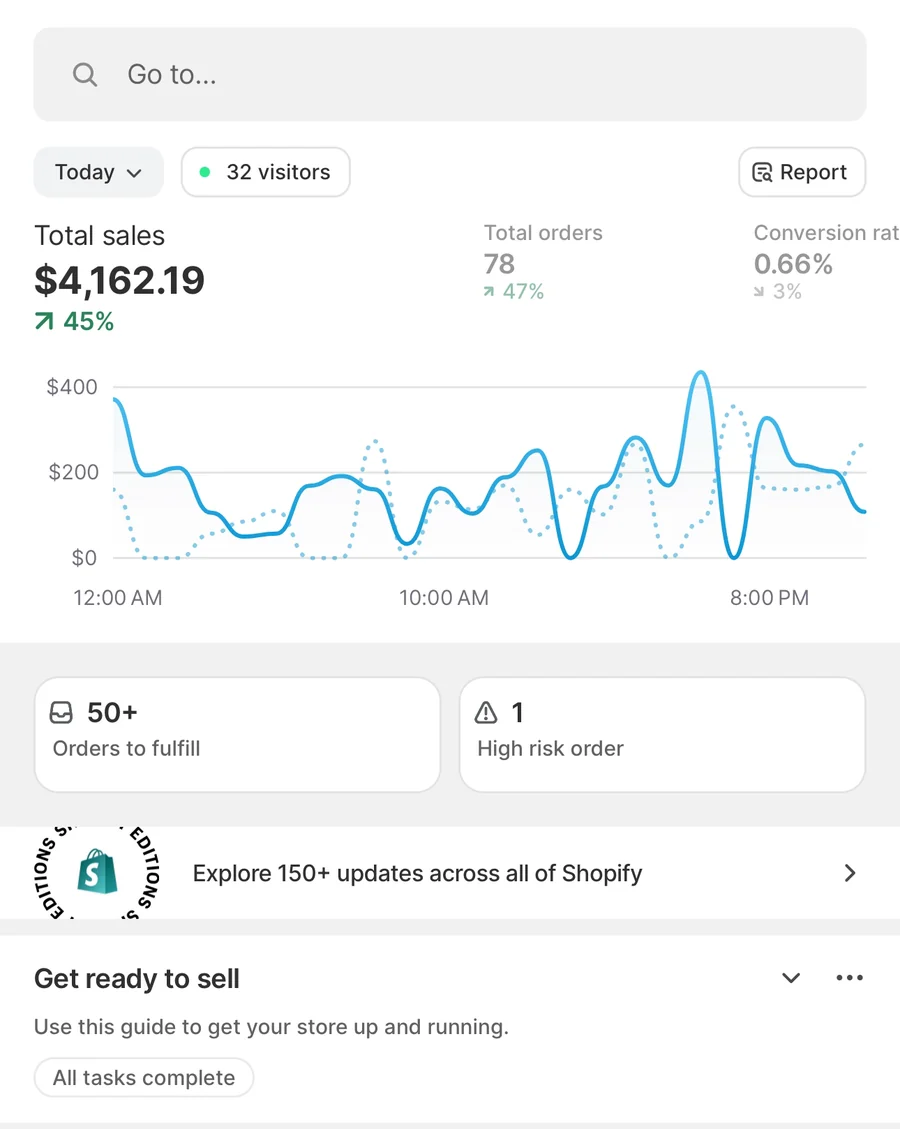Screen dimensions: 900x1129
Task: Click the sales peak on the chart line
Action: coord(700,373)
